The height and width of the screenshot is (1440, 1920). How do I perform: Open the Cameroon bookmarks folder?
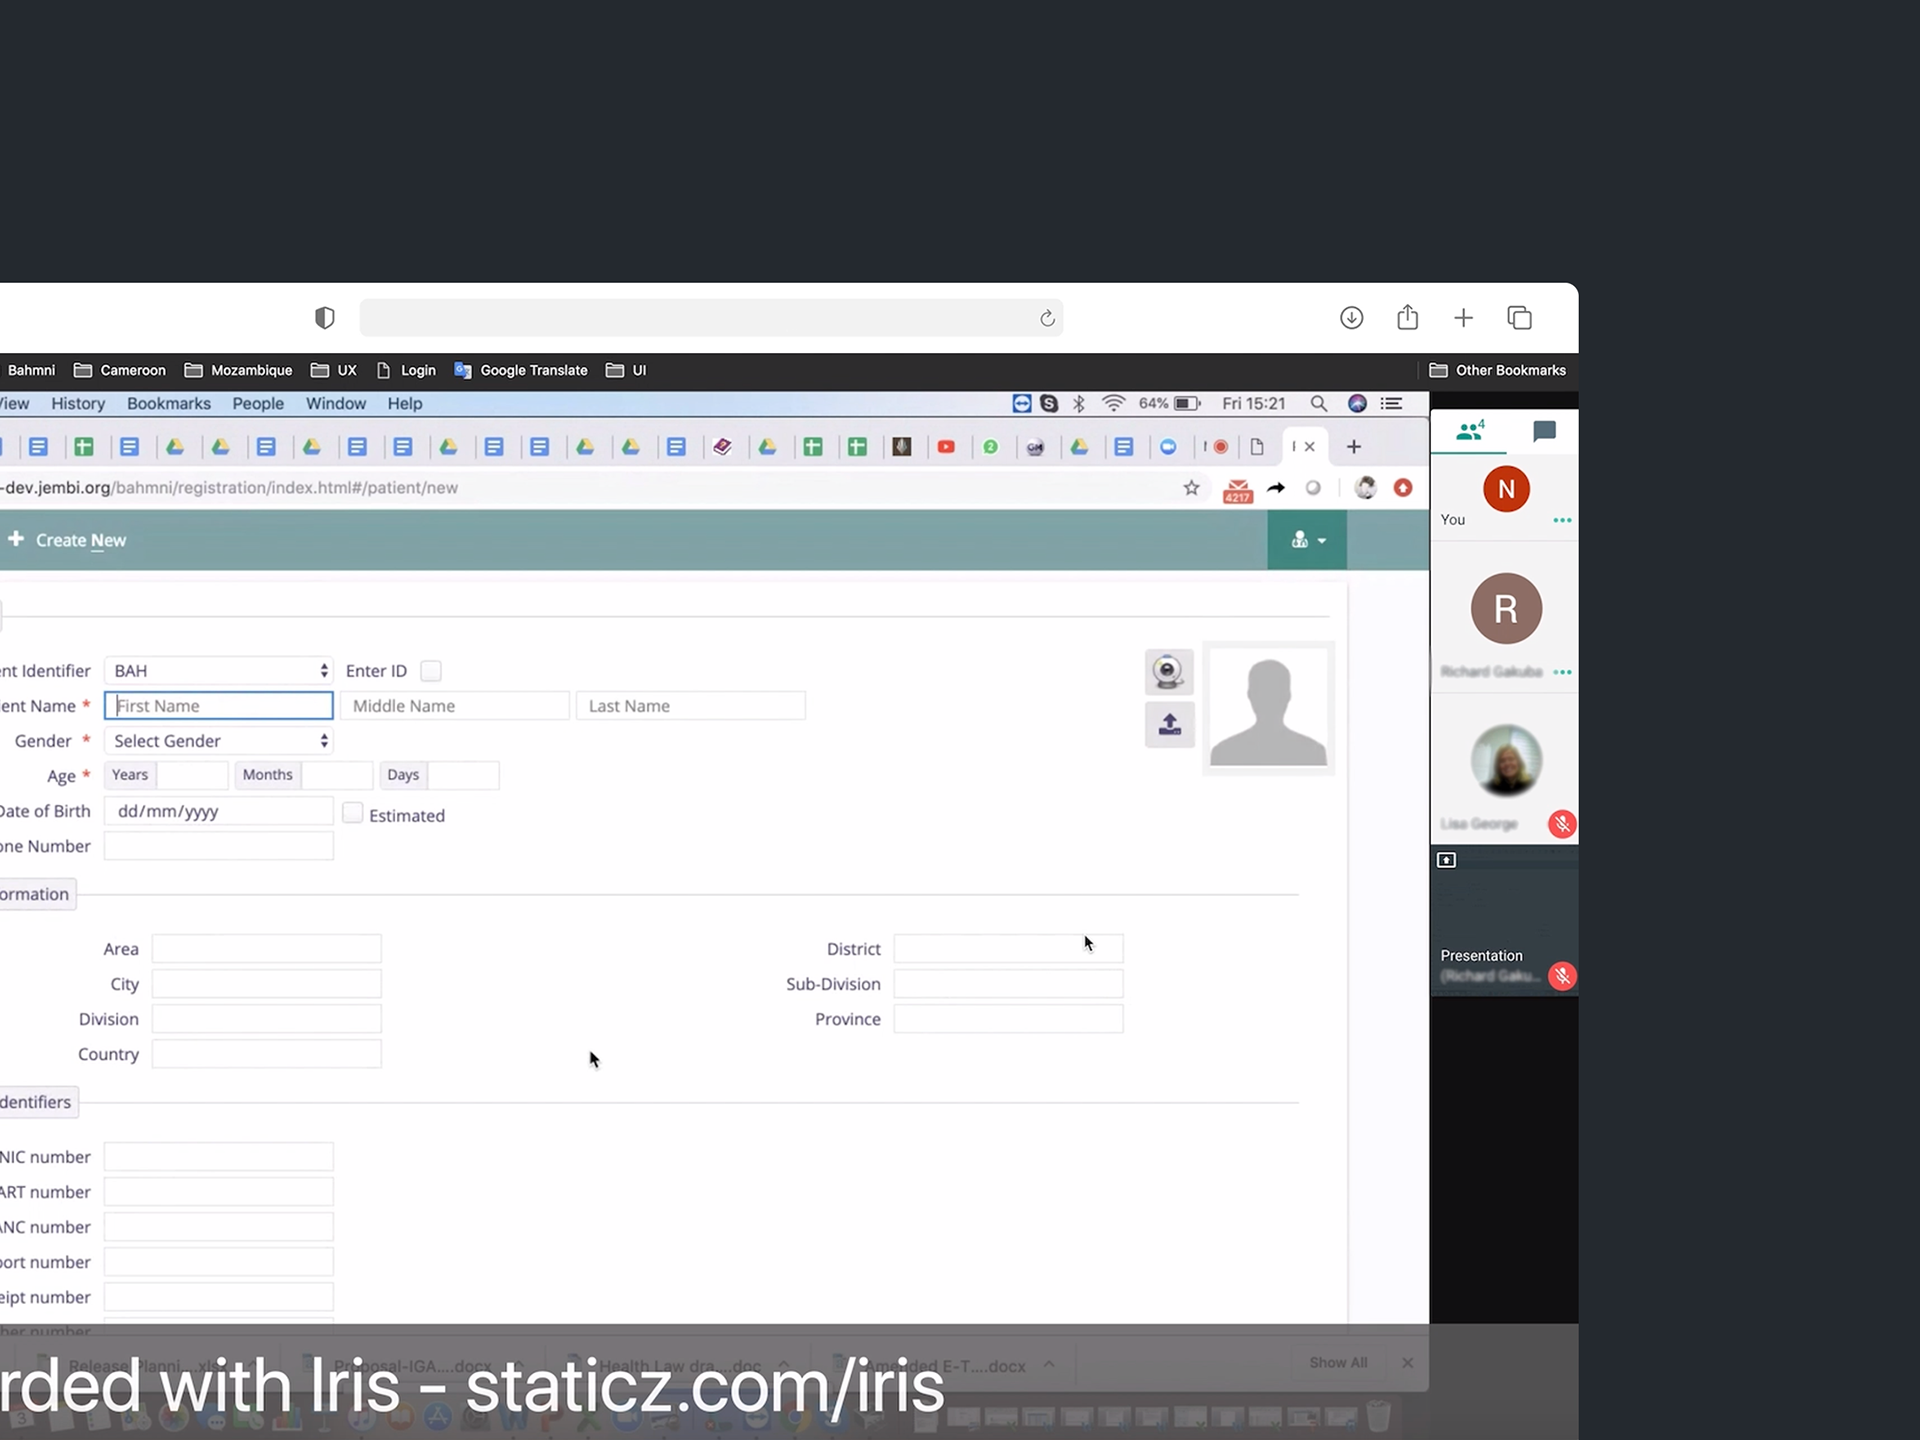[x=120, y=371]
